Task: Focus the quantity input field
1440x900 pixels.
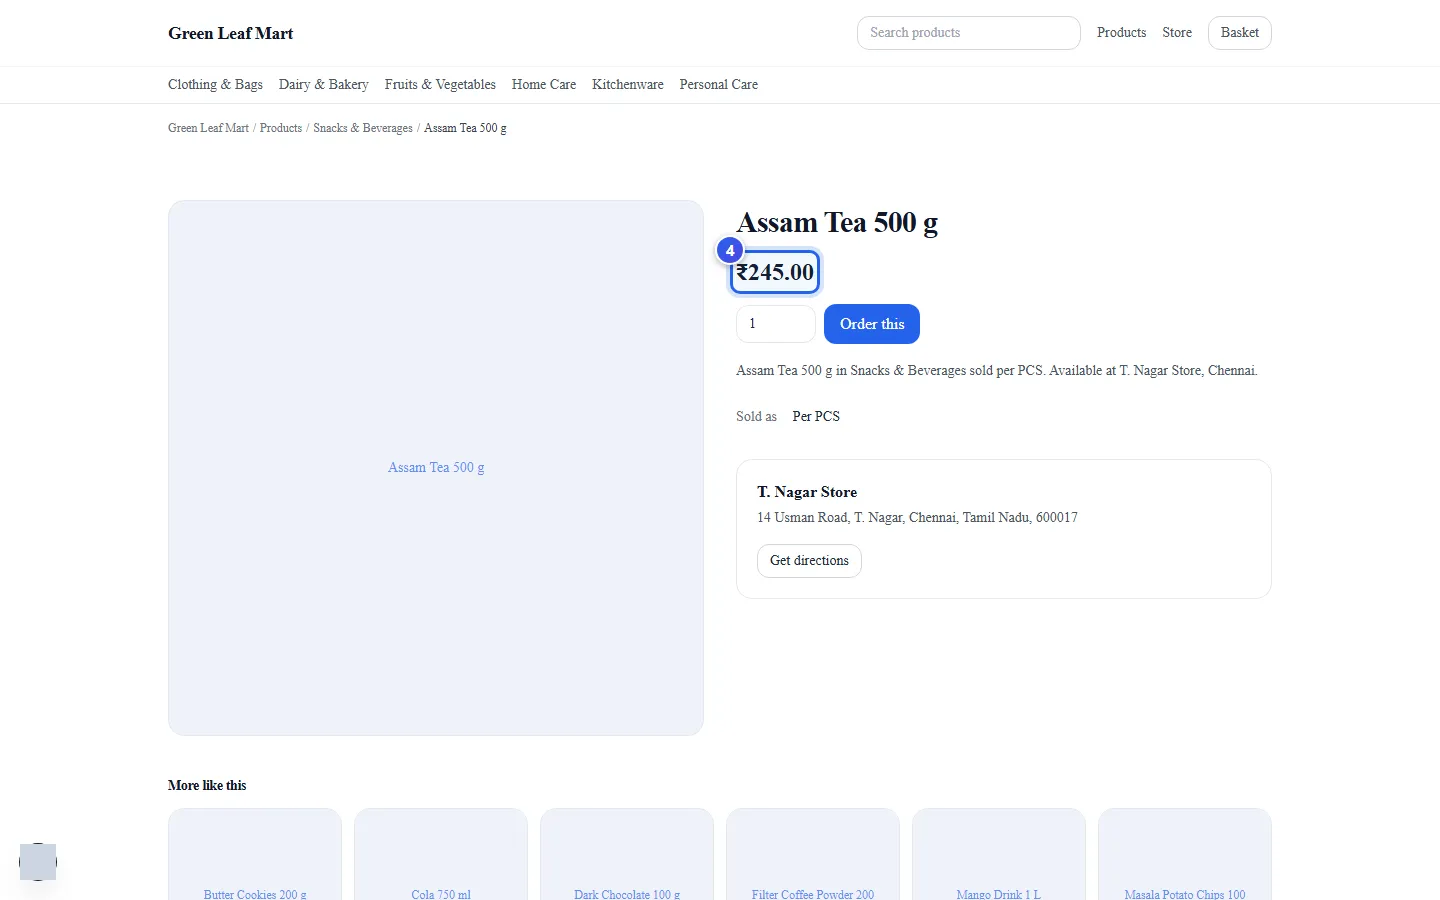Action: (776, 324)
